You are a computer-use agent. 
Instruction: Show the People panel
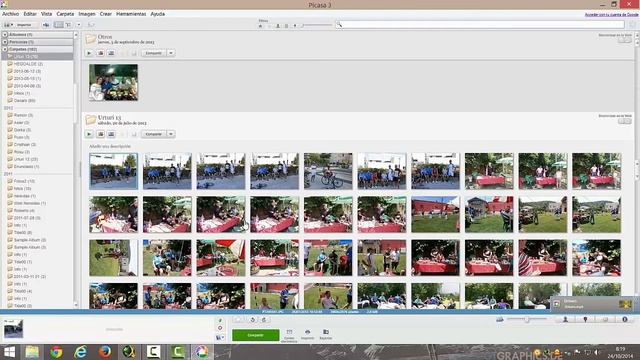tap(565, 319)
